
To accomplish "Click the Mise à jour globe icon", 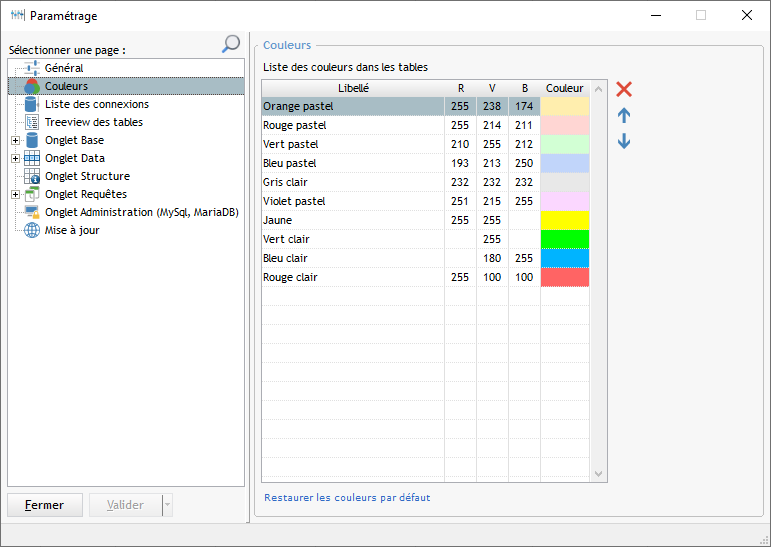I will coord(32,230).
